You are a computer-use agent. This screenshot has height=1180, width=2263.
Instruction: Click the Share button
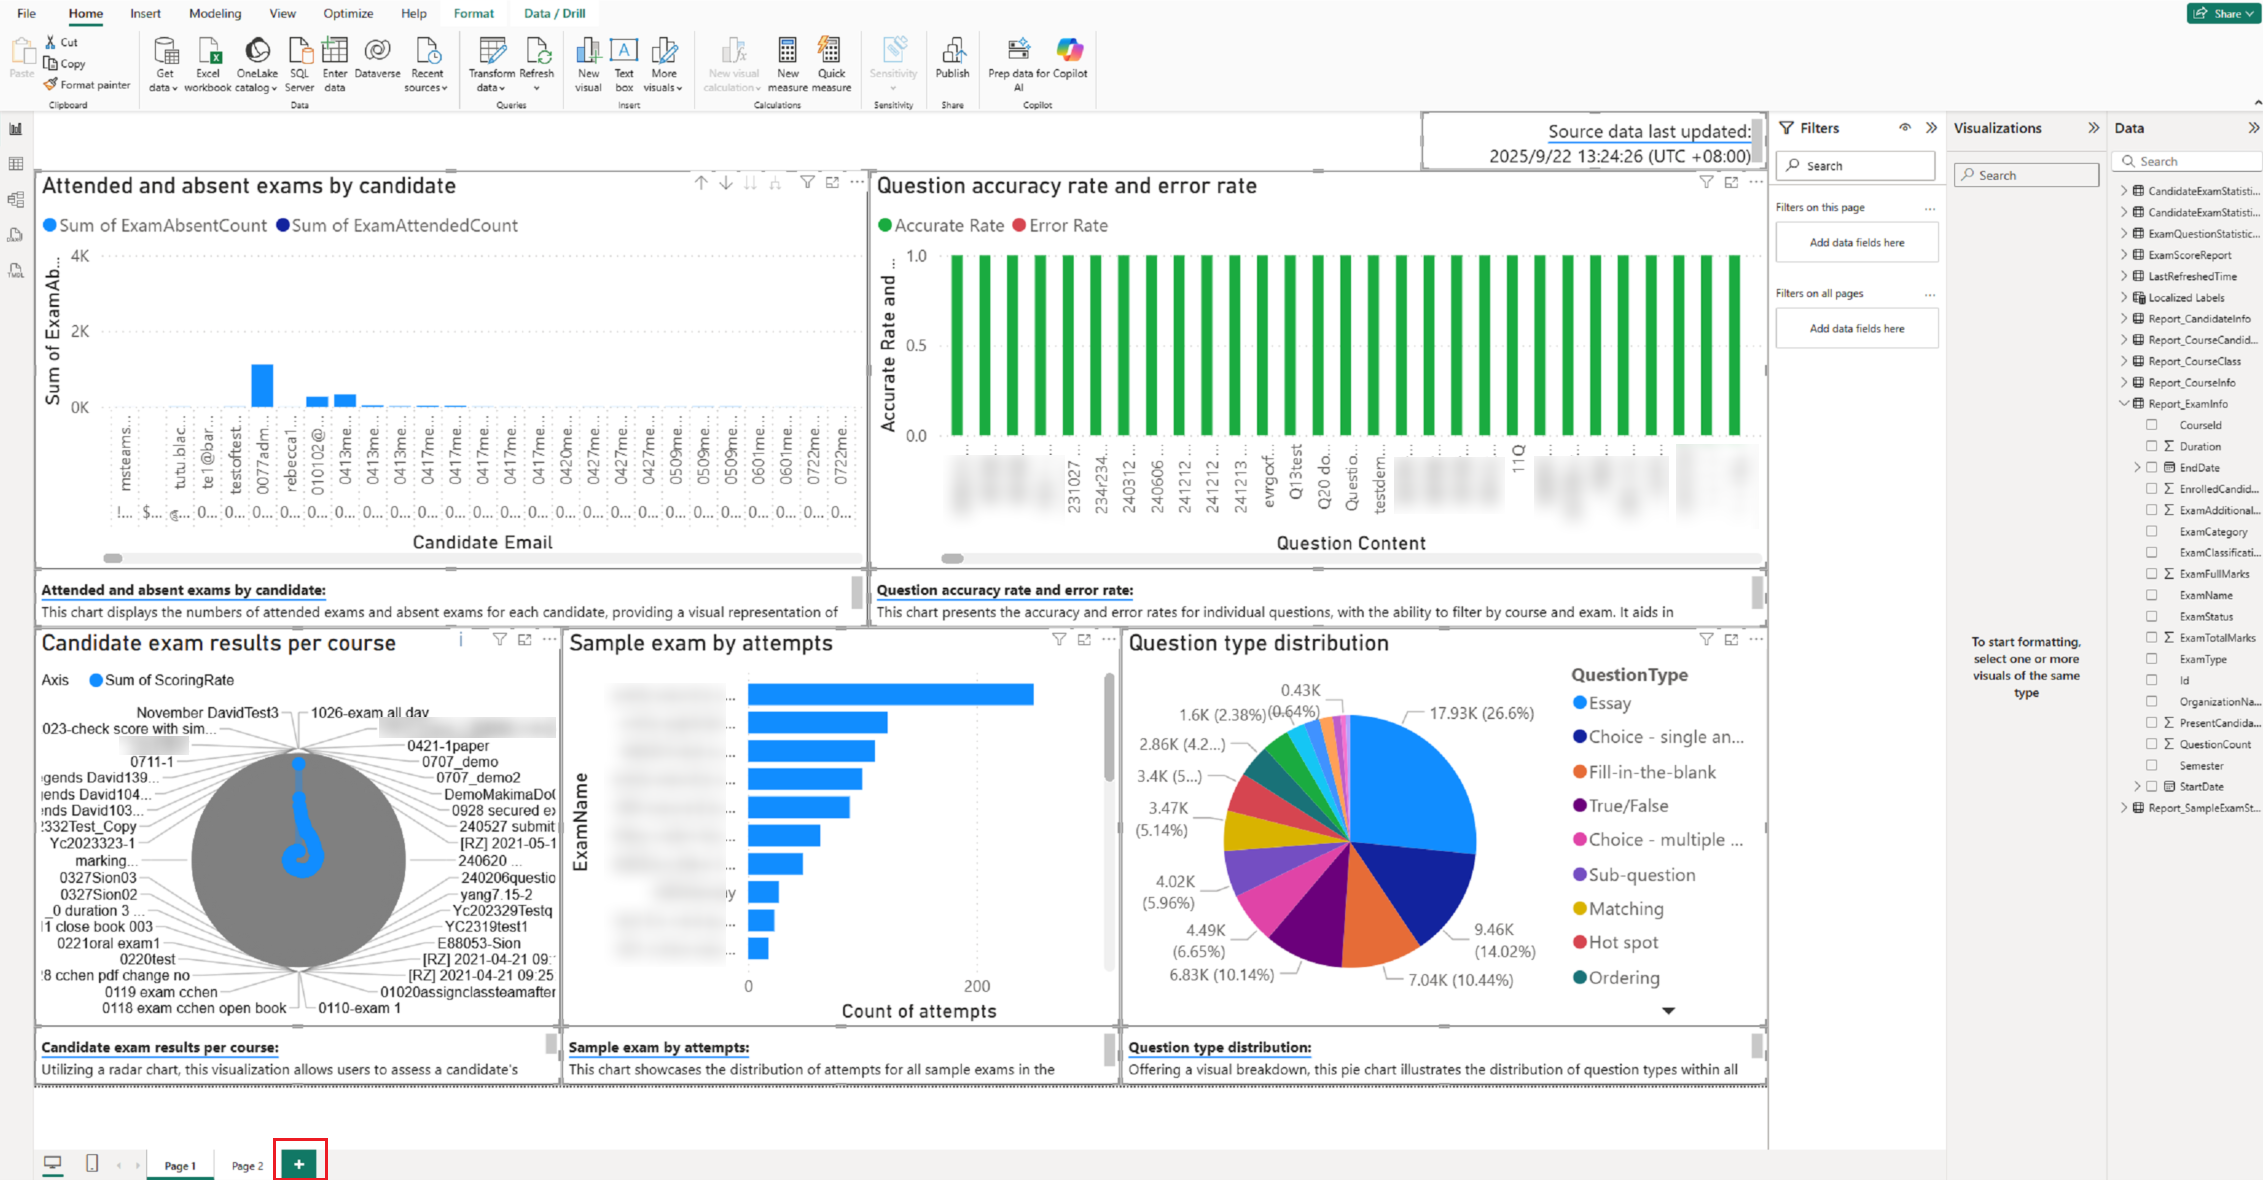coord(2222,13)
